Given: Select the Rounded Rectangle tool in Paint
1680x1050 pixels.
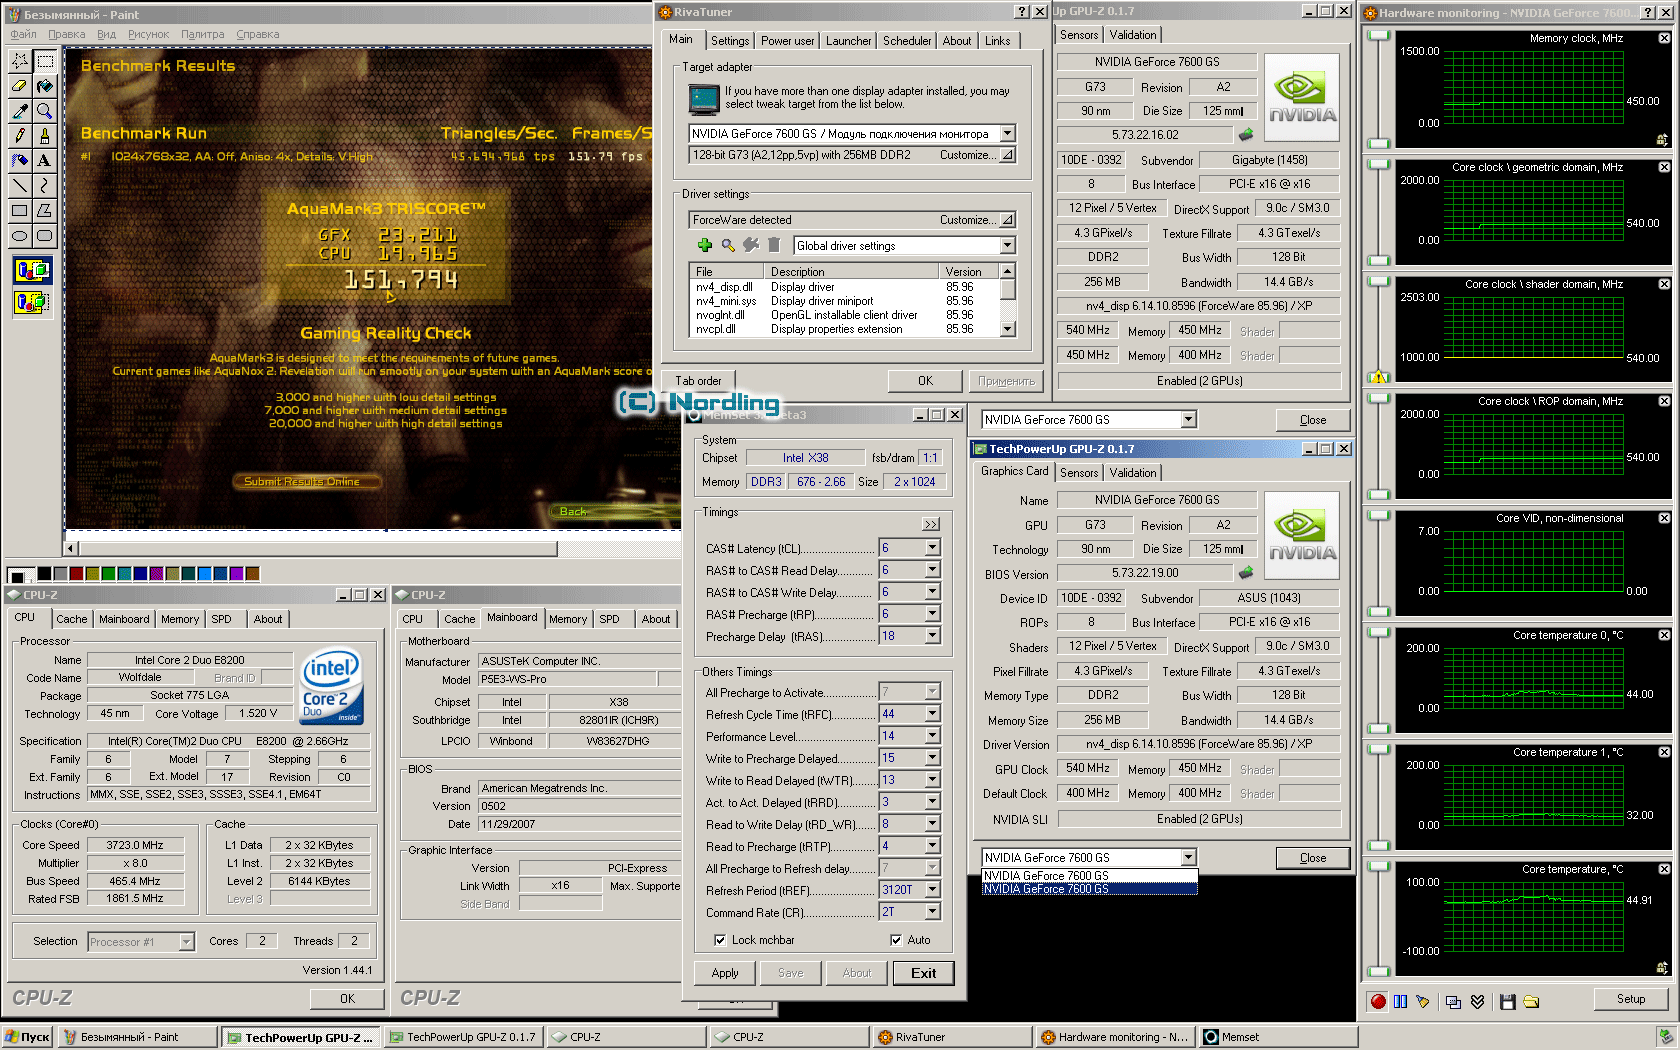Looking at the screenshot, I should pos(44,235).
